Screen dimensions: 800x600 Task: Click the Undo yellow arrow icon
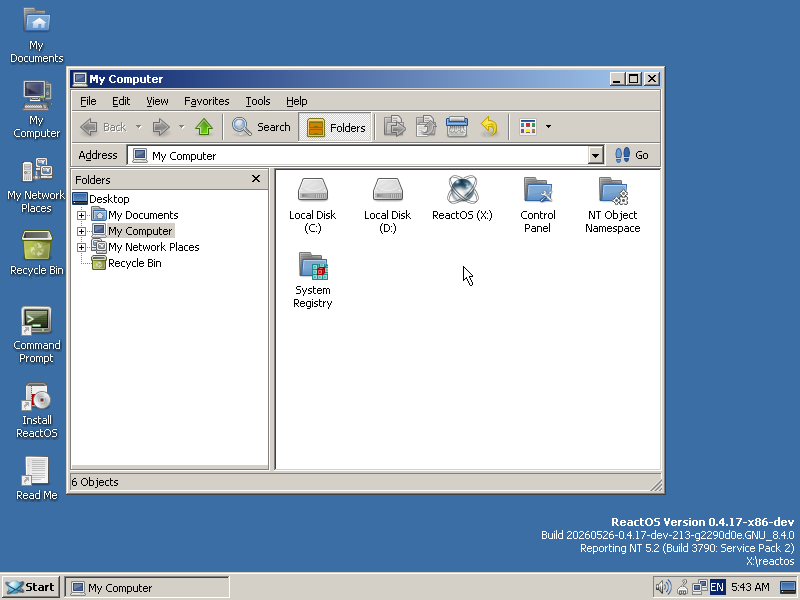tap(489, 127)
